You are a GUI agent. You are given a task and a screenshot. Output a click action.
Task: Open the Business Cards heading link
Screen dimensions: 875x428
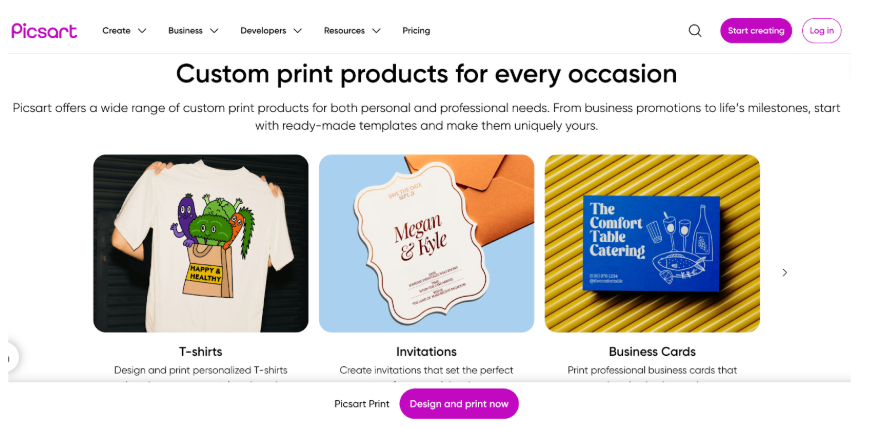point(652,352)
